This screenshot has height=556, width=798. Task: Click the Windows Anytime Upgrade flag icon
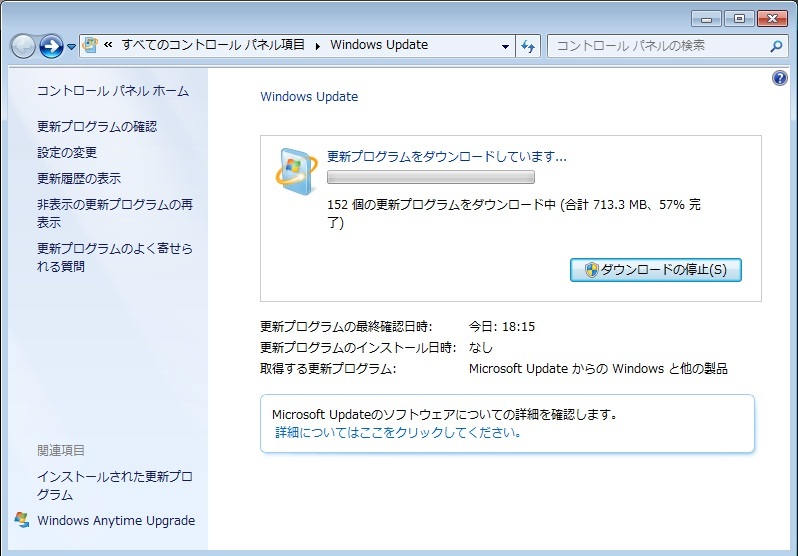click(22, 520)
